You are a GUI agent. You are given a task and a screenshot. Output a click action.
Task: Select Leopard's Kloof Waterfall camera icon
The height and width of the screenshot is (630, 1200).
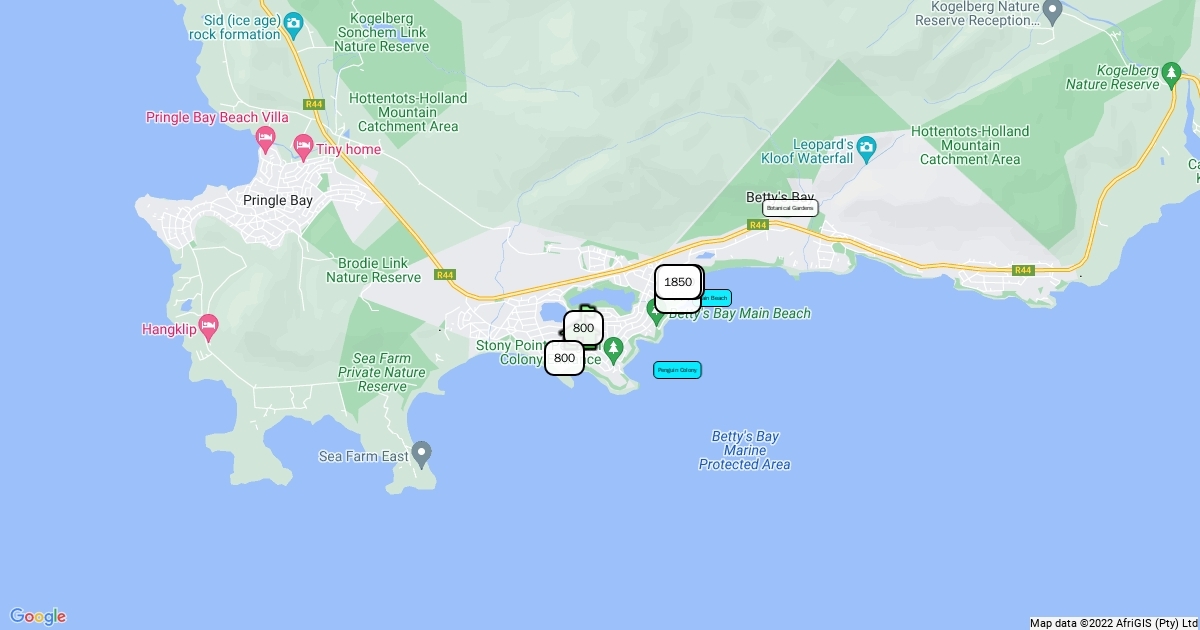click(866, 148)
